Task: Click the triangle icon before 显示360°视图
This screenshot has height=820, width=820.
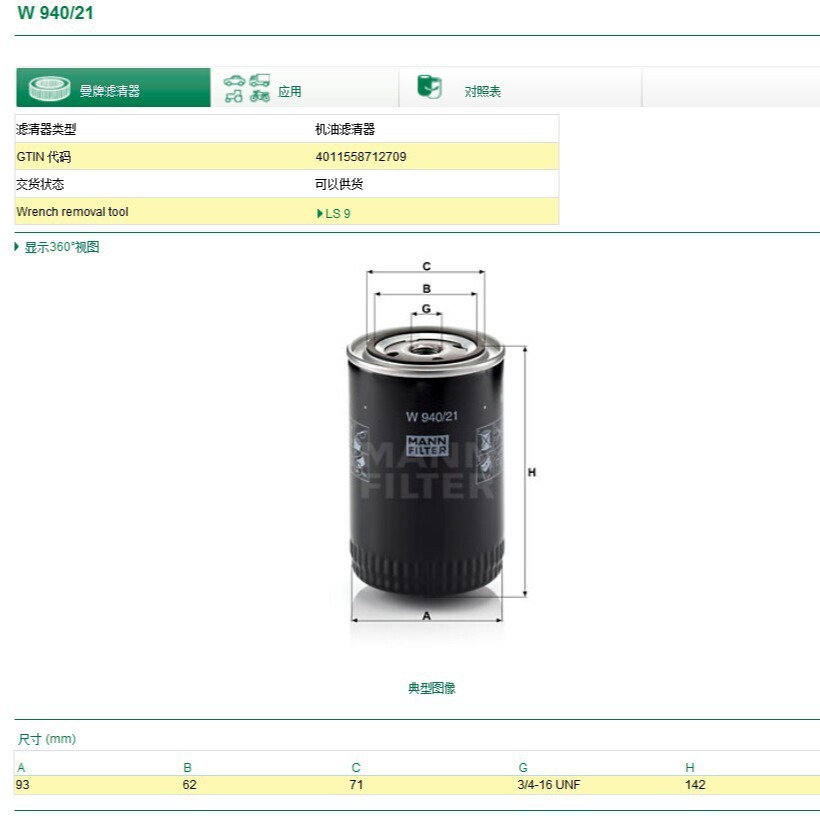Action: pyautogui.click(x=16, y=245)
